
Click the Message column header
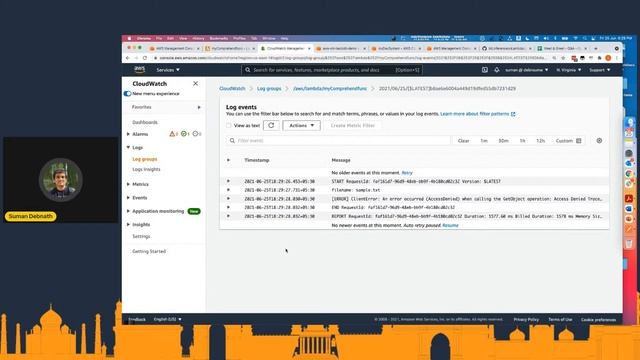pyautogui.click(x=341, y=160)
